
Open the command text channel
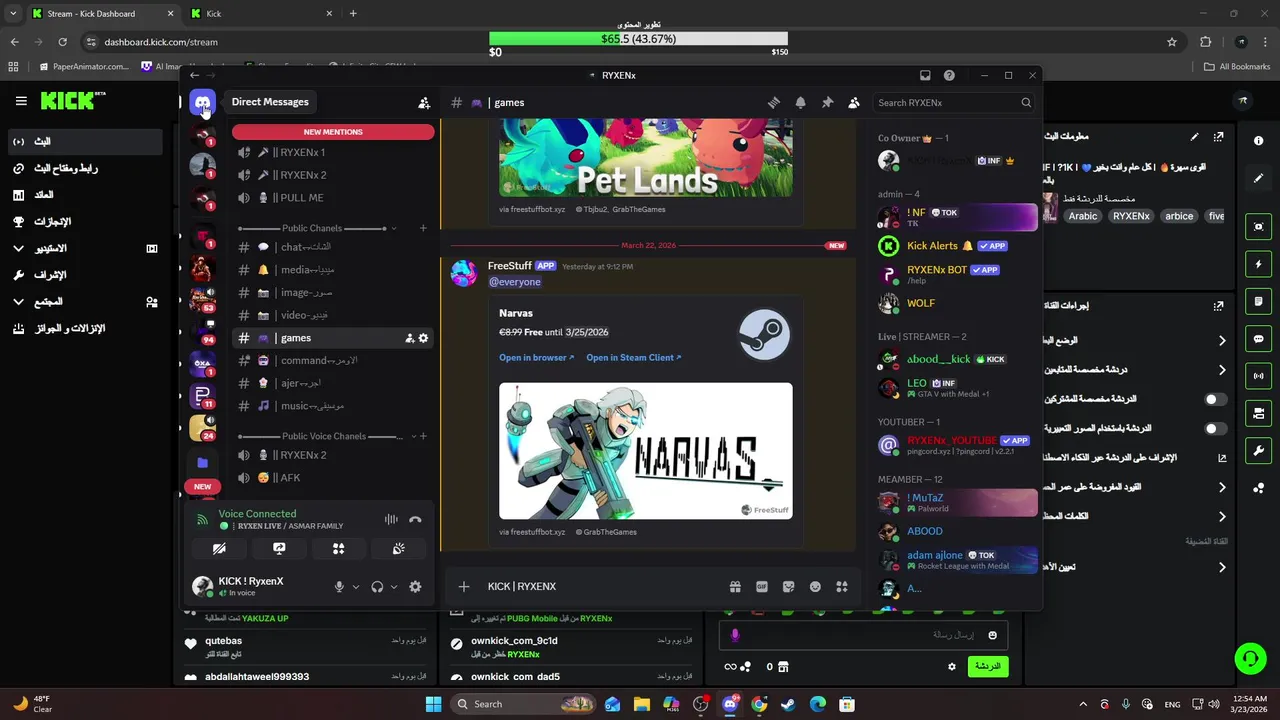click(x=333, y=360)
